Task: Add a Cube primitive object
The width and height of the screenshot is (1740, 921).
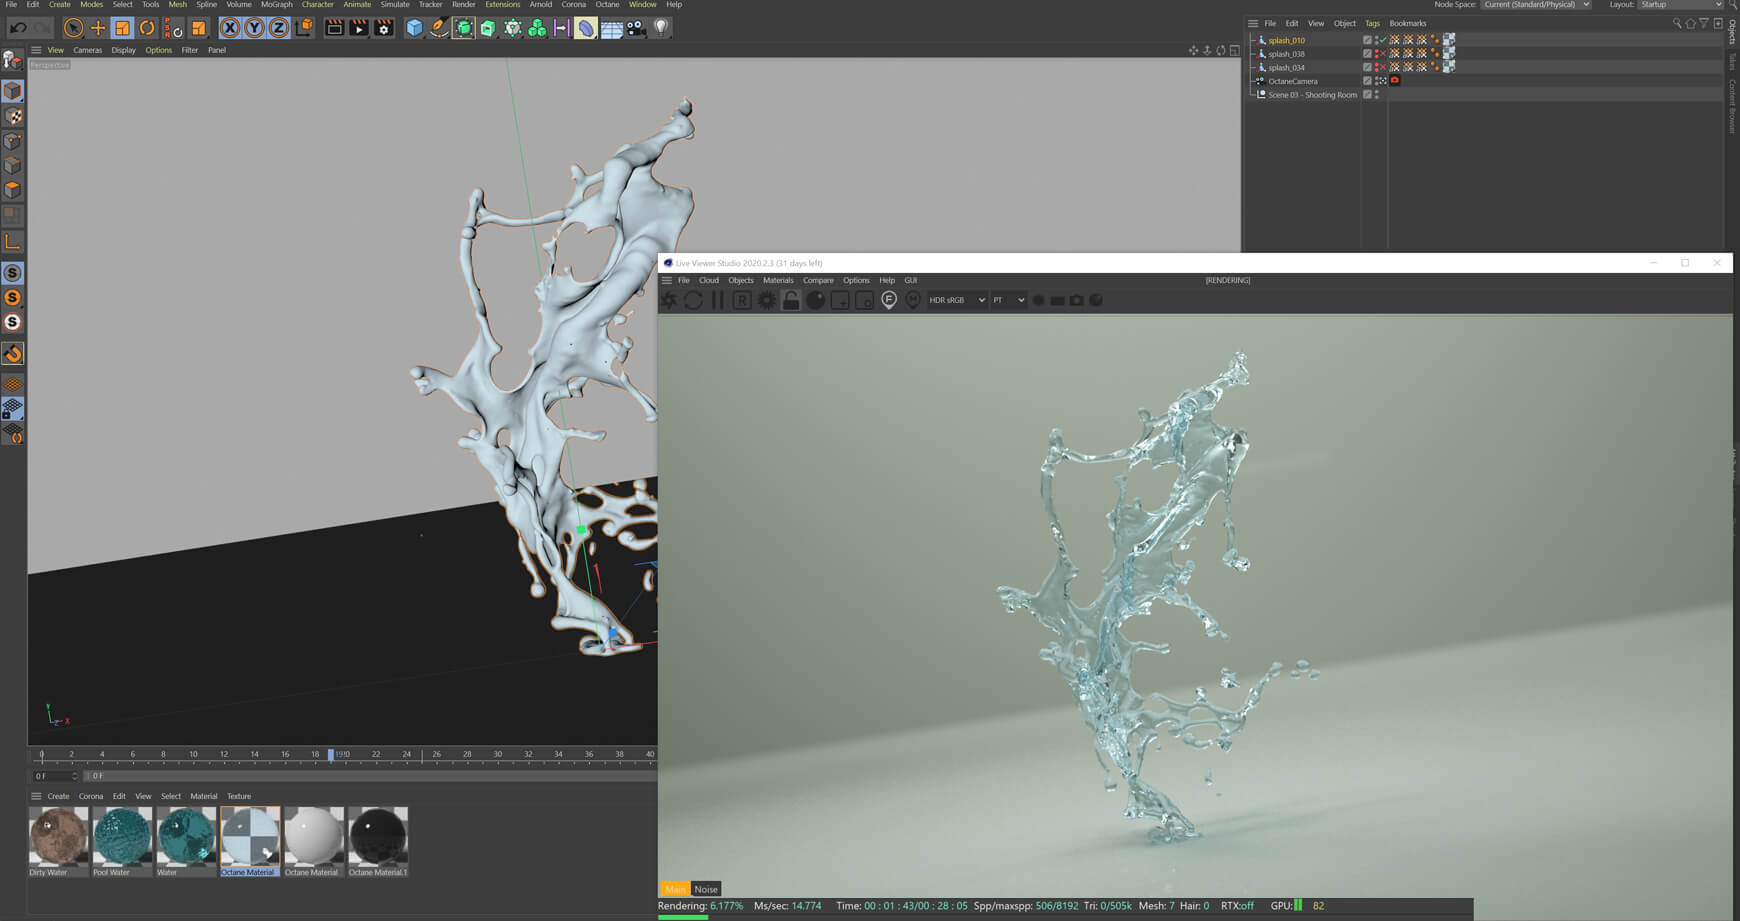Action: 414,28
